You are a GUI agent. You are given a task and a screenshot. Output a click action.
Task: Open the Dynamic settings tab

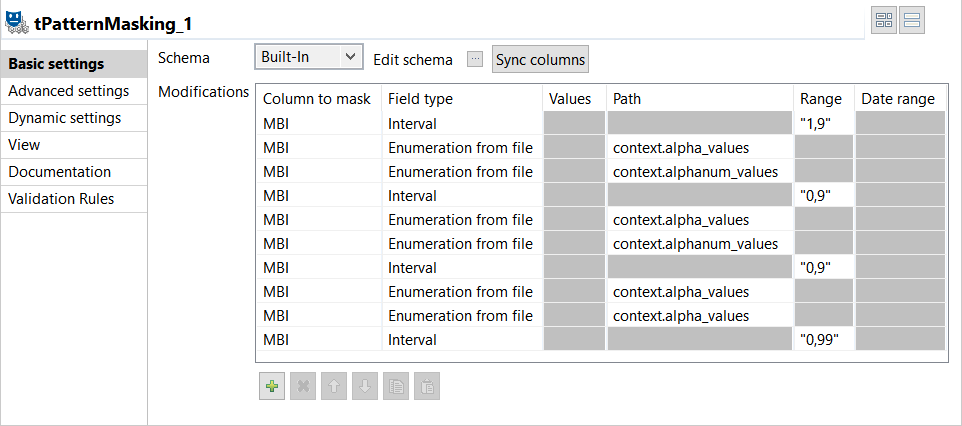[65, 118]
